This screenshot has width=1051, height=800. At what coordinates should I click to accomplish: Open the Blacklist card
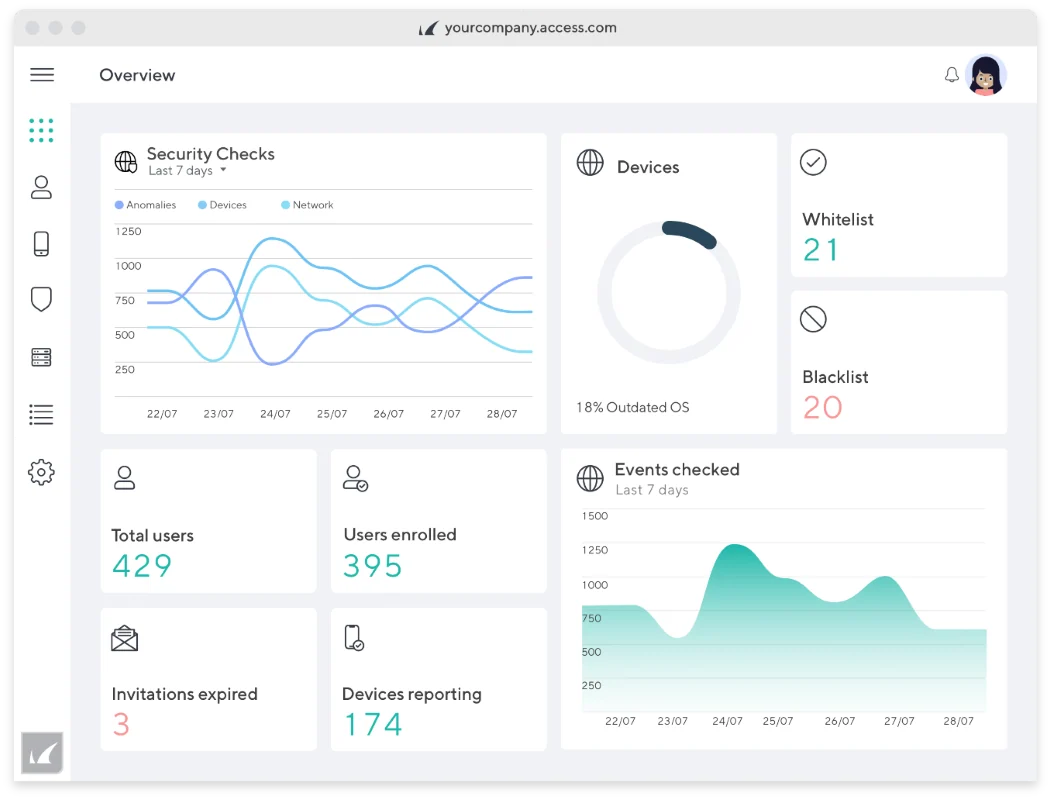click(898, 363)
